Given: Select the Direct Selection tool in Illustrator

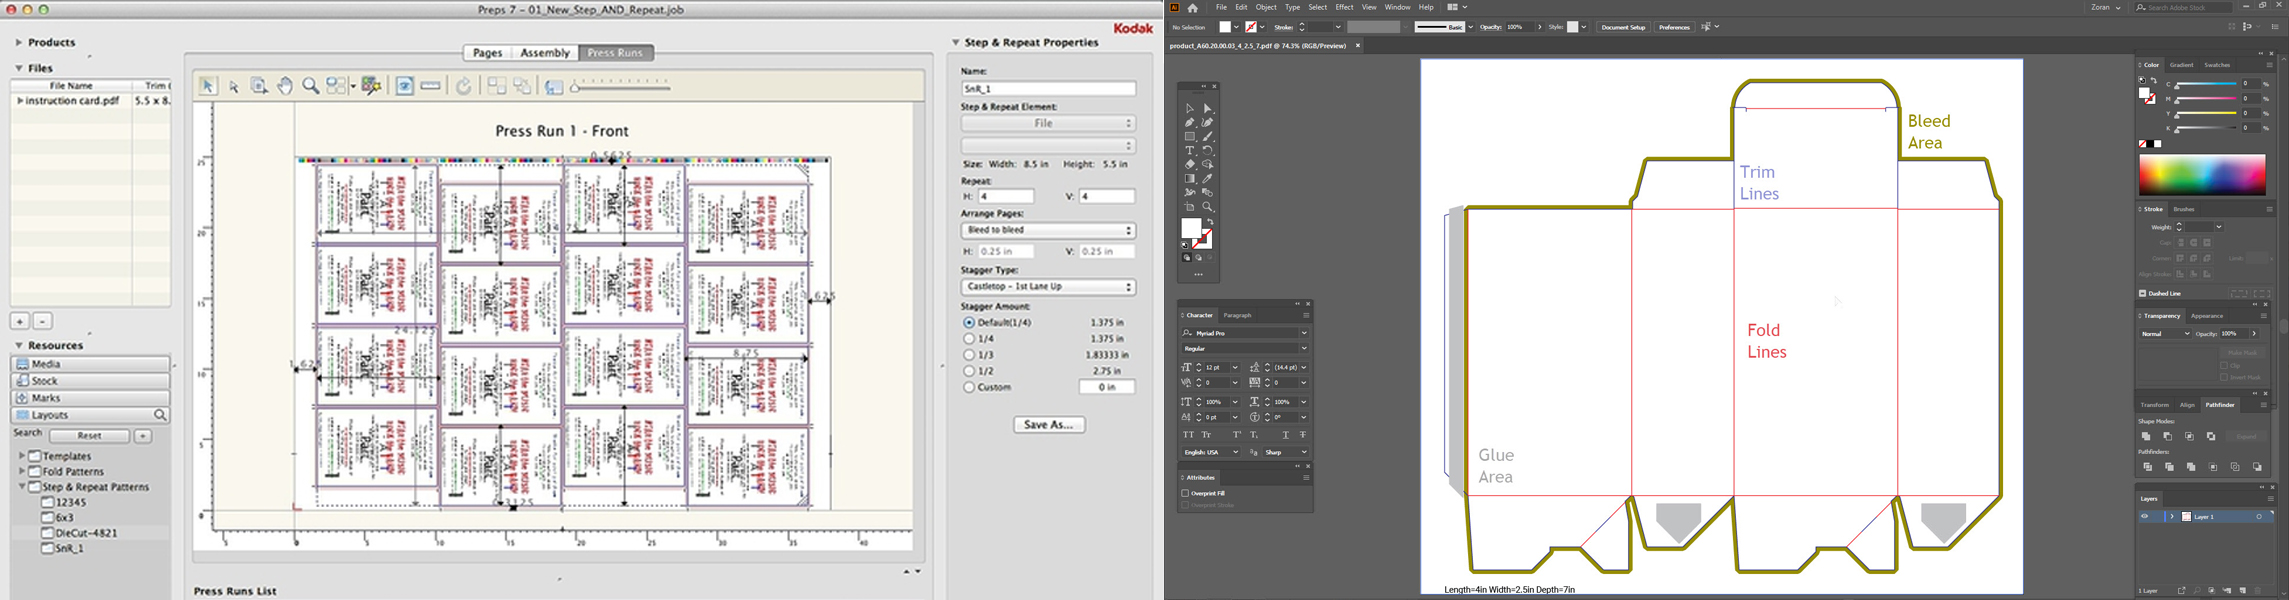Looking at the screenshot, I should [1208, 108].
